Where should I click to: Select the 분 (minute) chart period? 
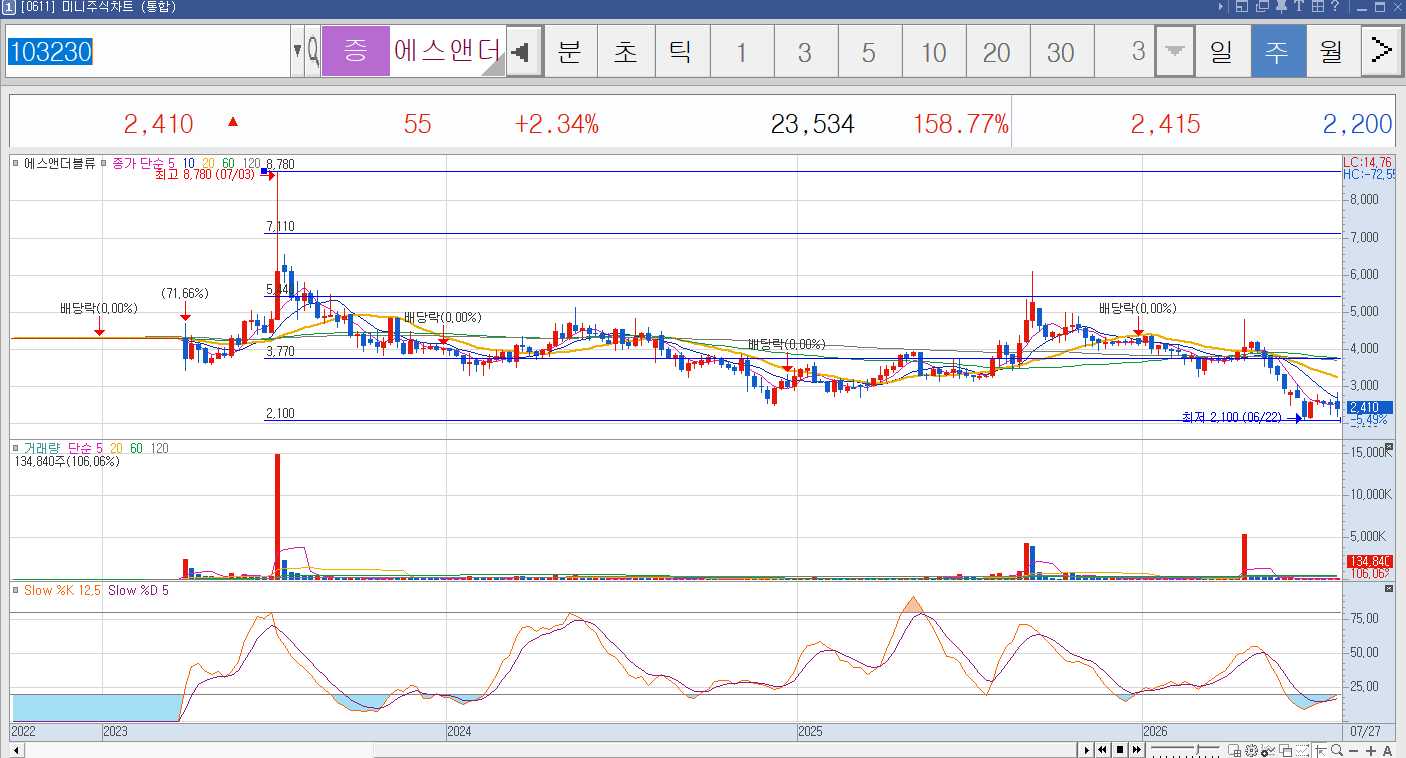tap(570, 51)
